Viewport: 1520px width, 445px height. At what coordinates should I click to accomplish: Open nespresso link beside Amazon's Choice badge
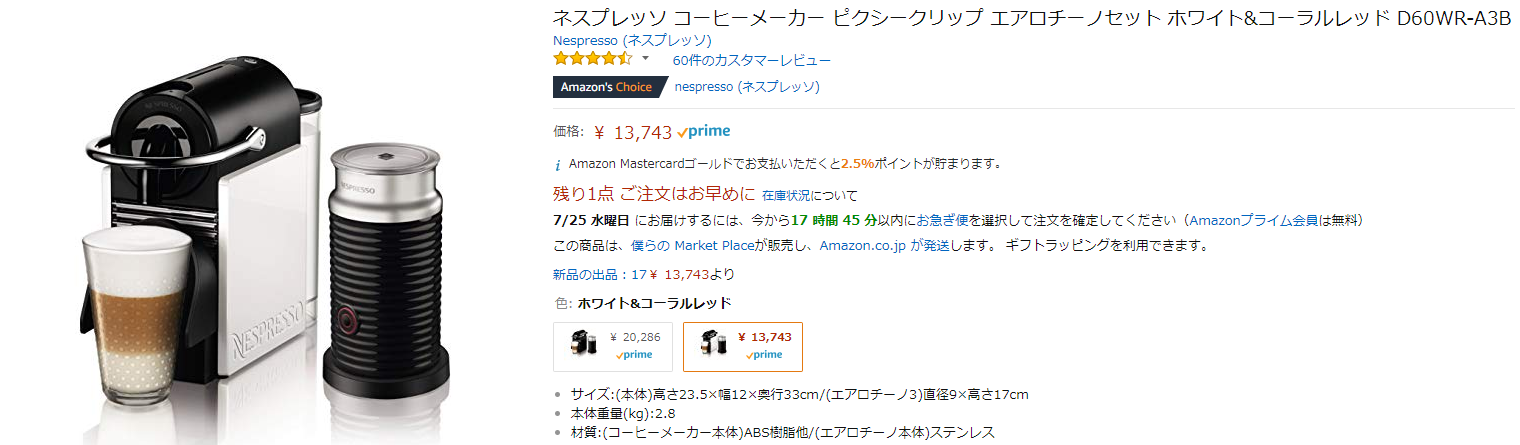(746, 87)
